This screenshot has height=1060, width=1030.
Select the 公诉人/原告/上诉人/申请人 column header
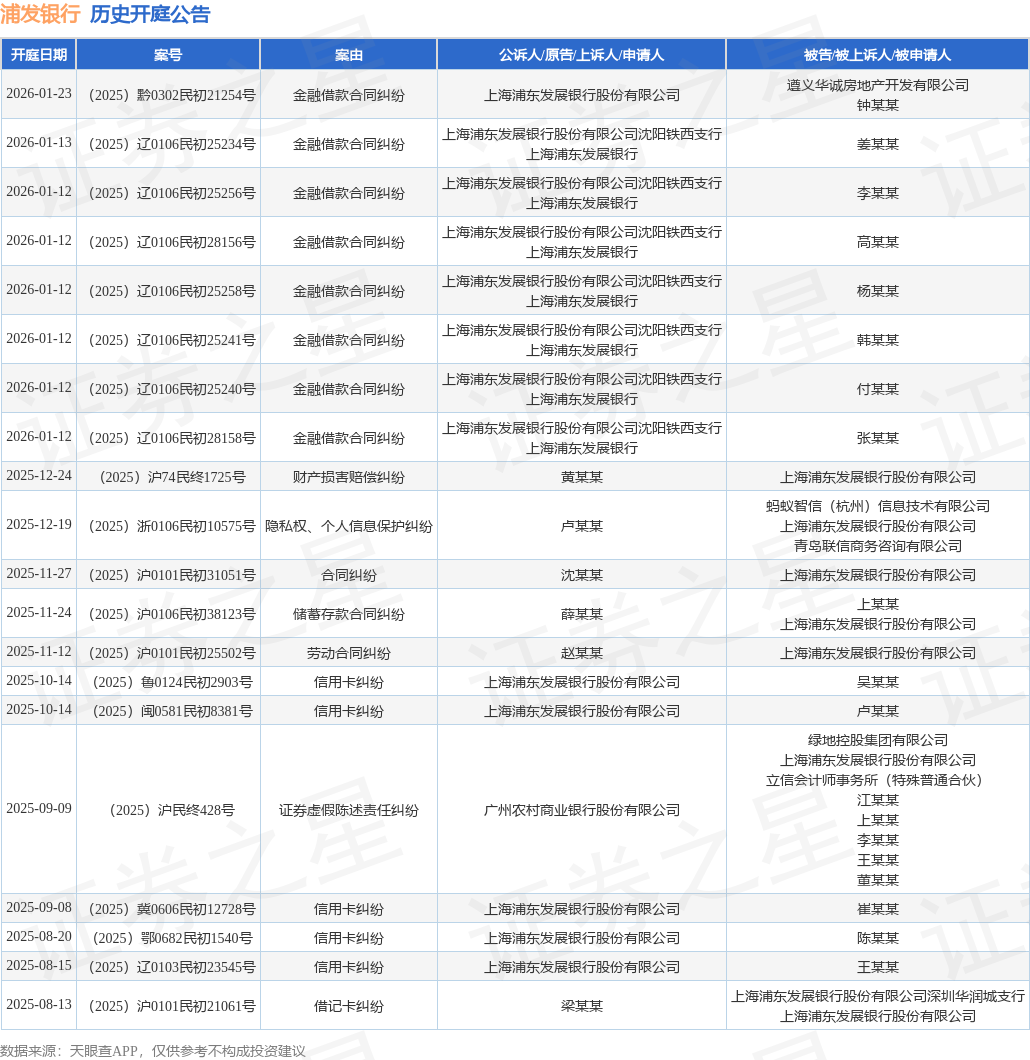coord(581,55)
